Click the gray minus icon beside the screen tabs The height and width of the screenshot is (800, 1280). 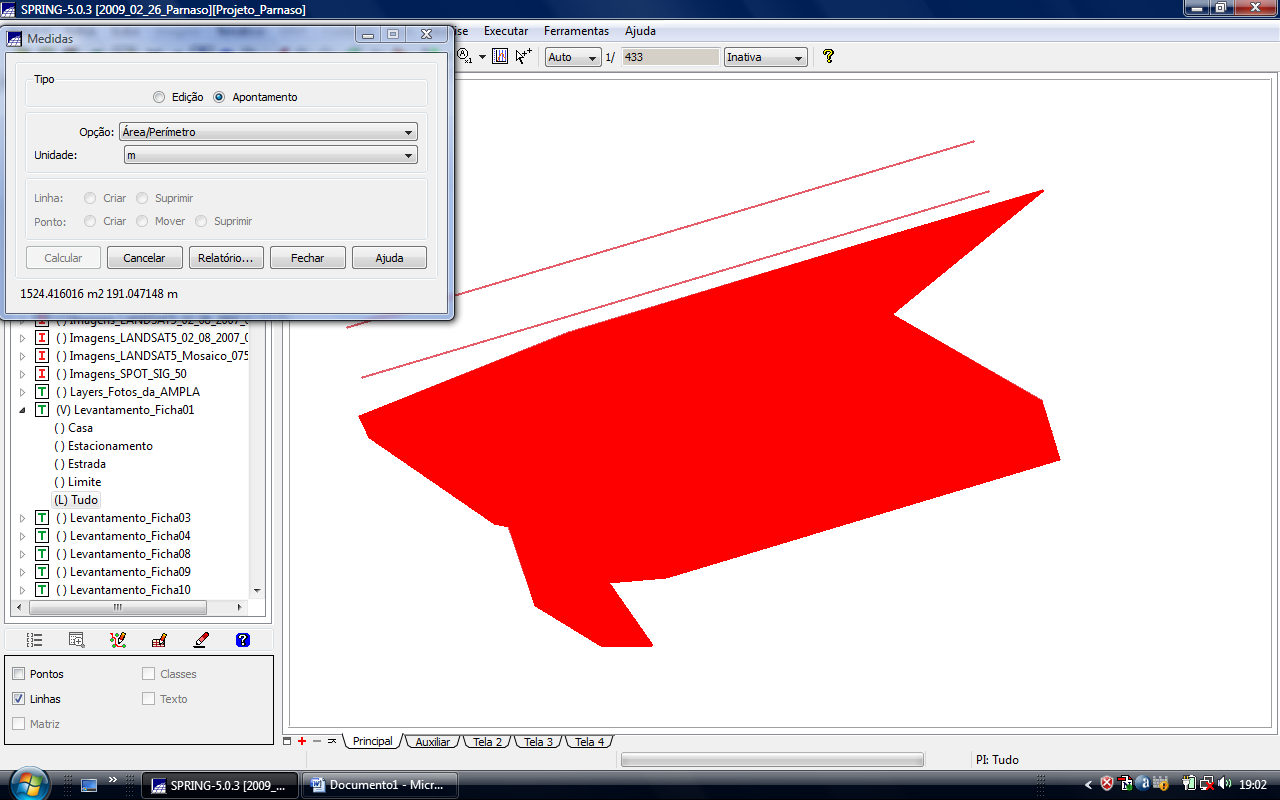[x=317, y=741]
